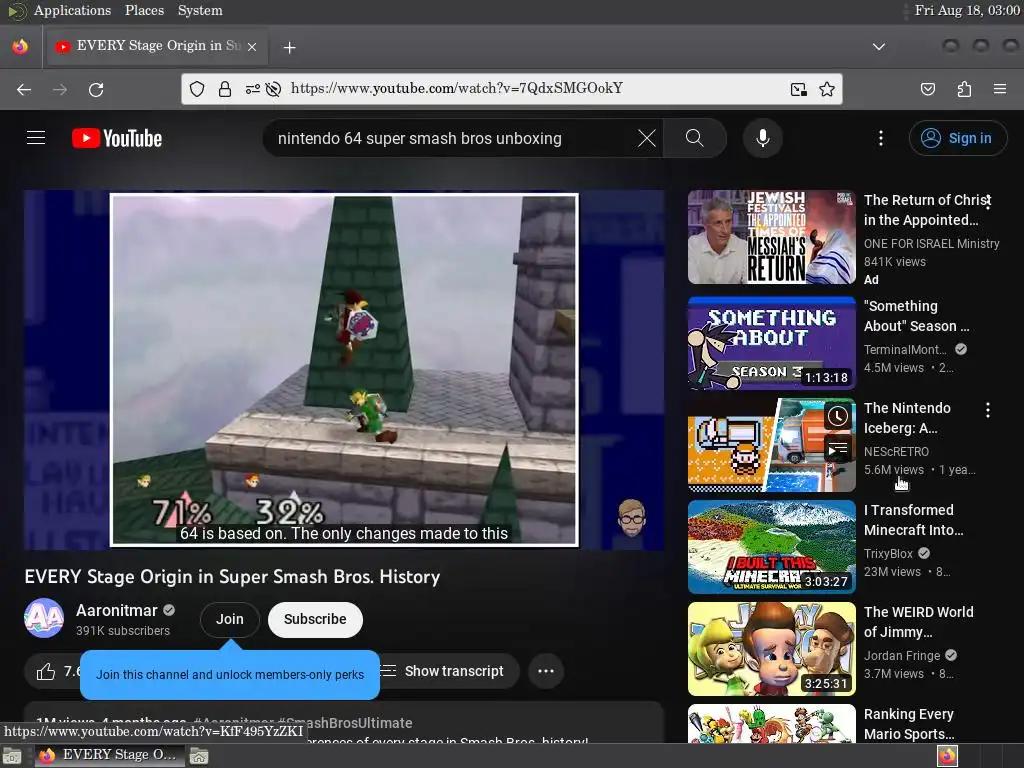The image size is (1024, 768).
Task: Add Nintendo Iceberg to queue
Action: (x=837, y=449)
